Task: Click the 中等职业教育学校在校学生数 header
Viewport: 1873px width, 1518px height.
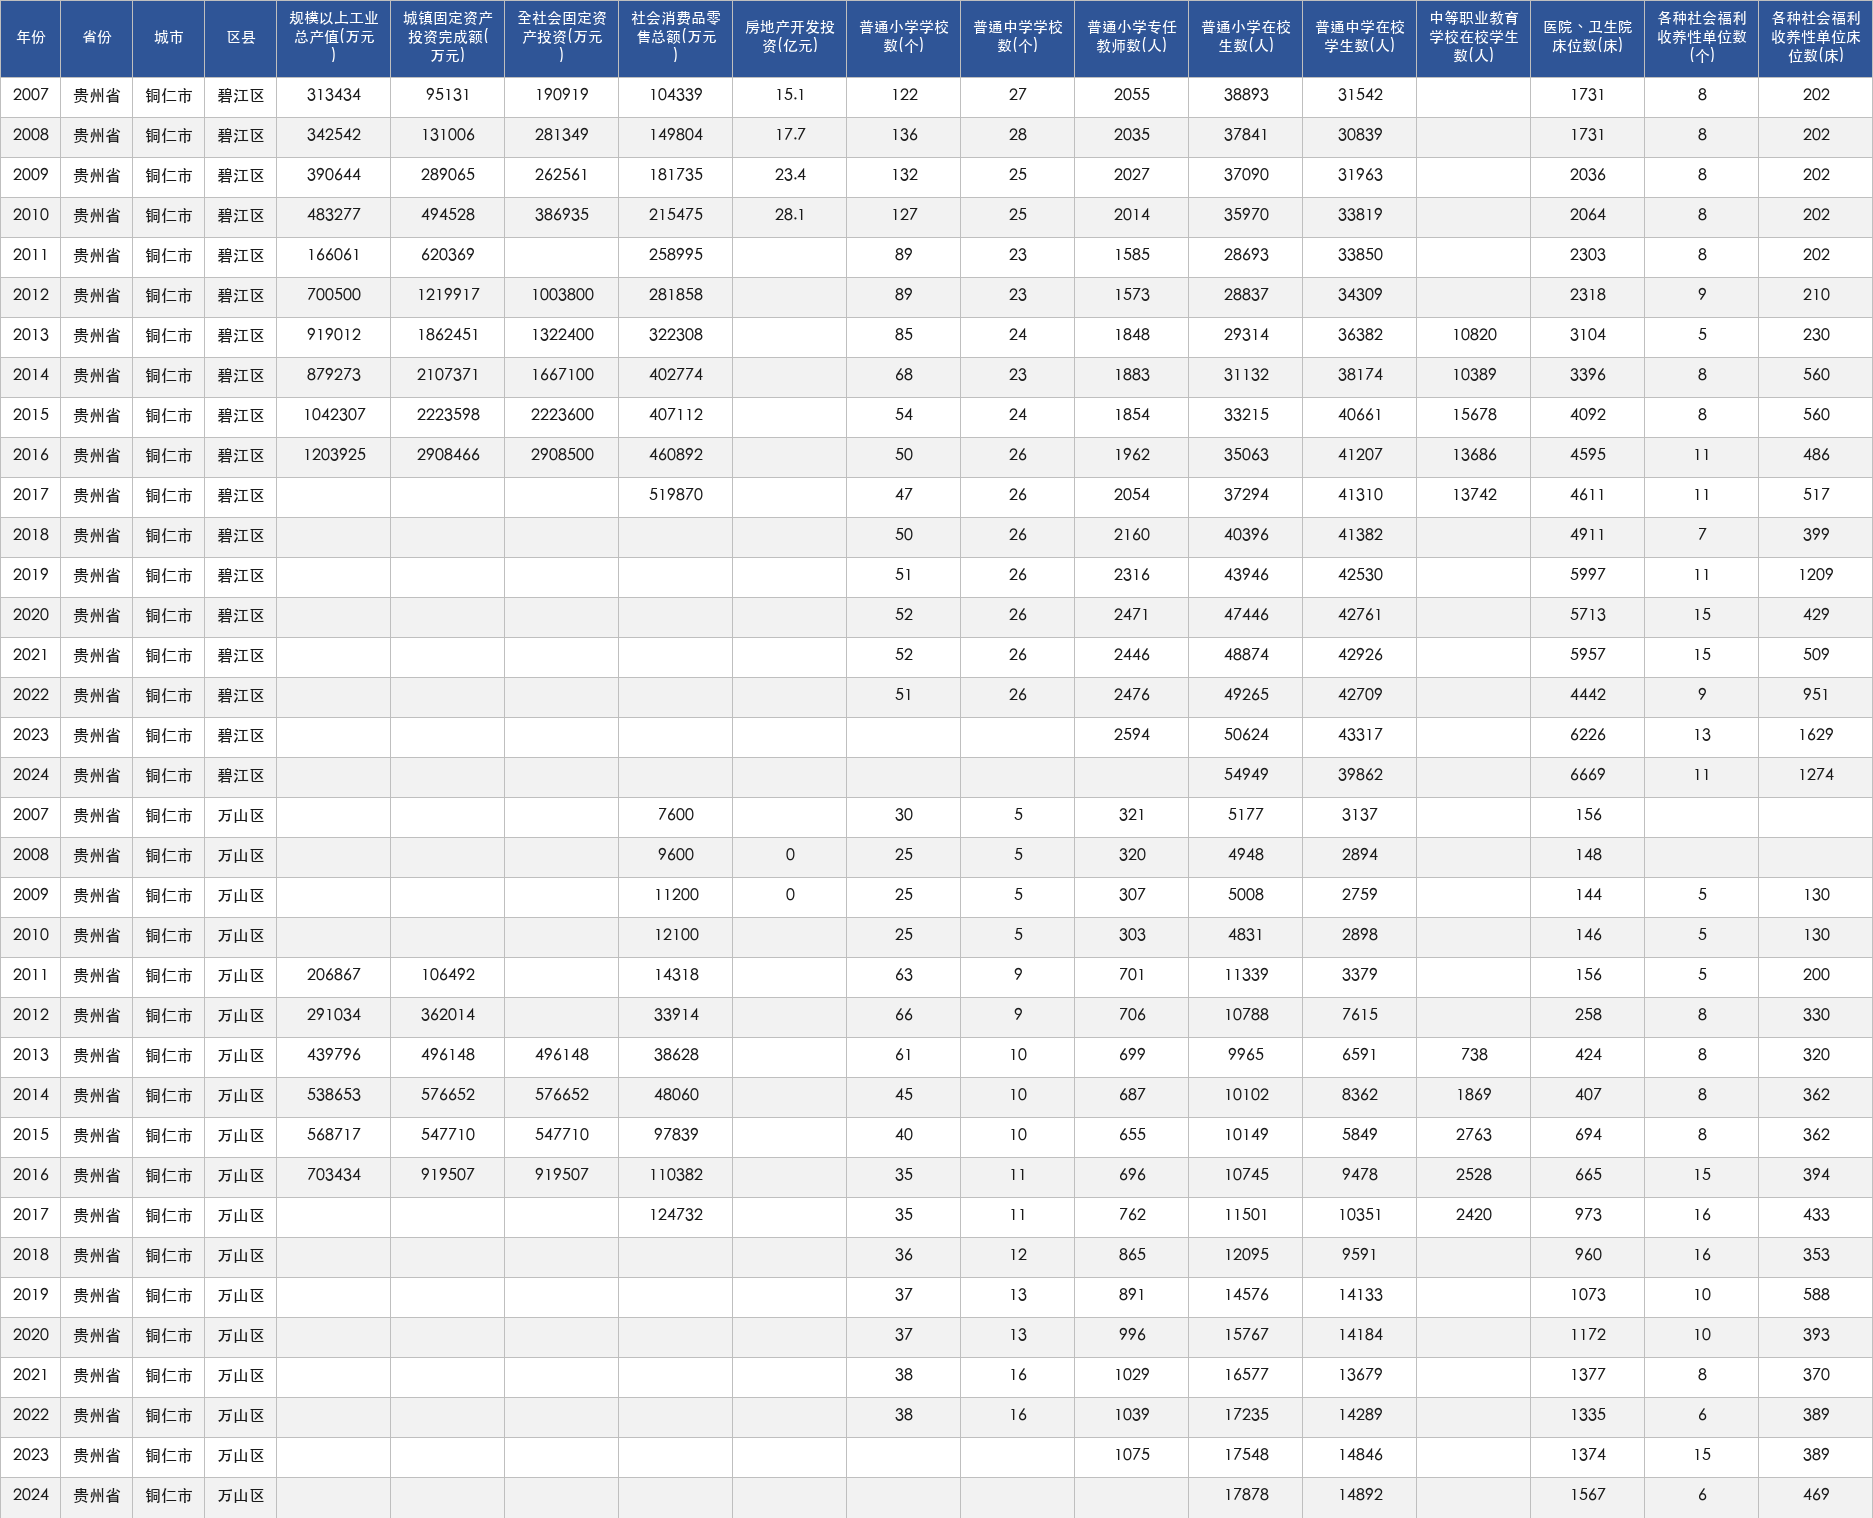Action: click(1474, 38)
